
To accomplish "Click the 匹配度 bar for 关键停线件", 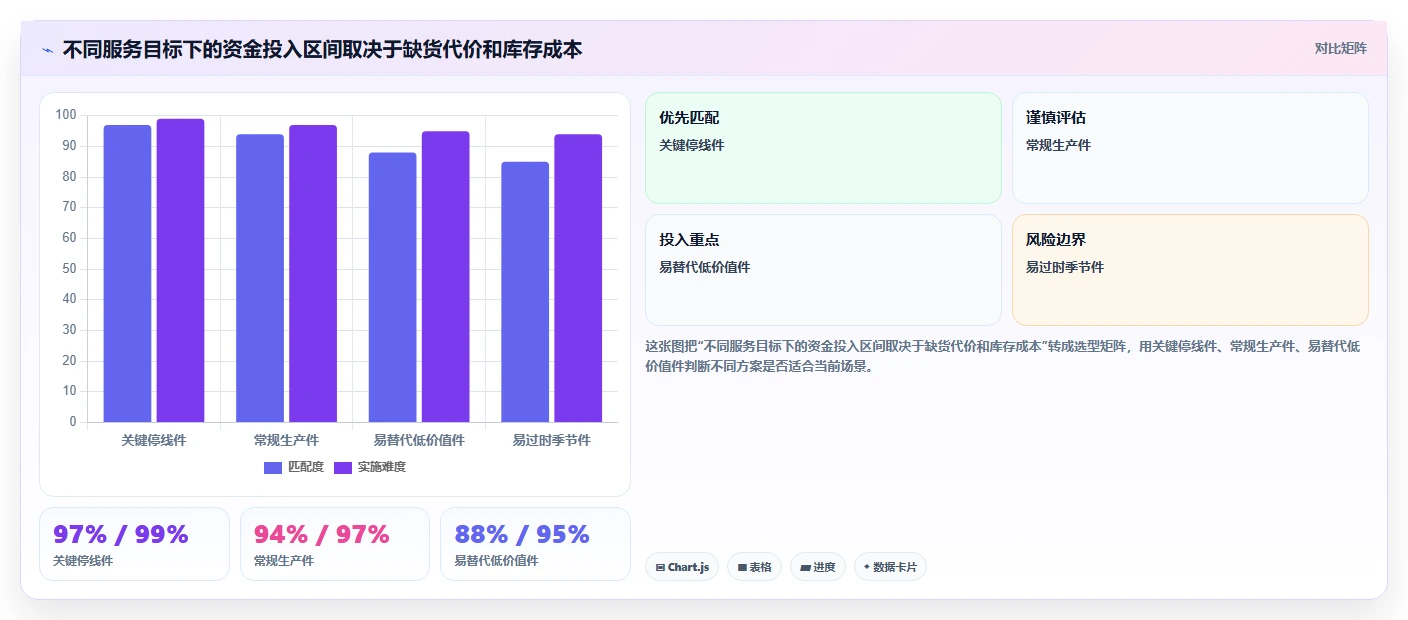I will (x=127, y=273).
